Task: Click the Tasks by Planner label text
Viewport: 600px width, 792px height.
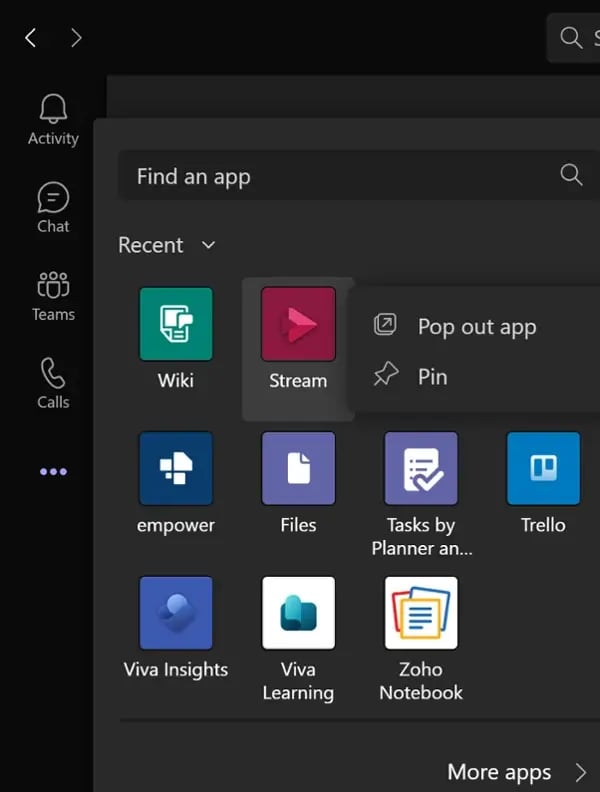Action: [422, 537]
